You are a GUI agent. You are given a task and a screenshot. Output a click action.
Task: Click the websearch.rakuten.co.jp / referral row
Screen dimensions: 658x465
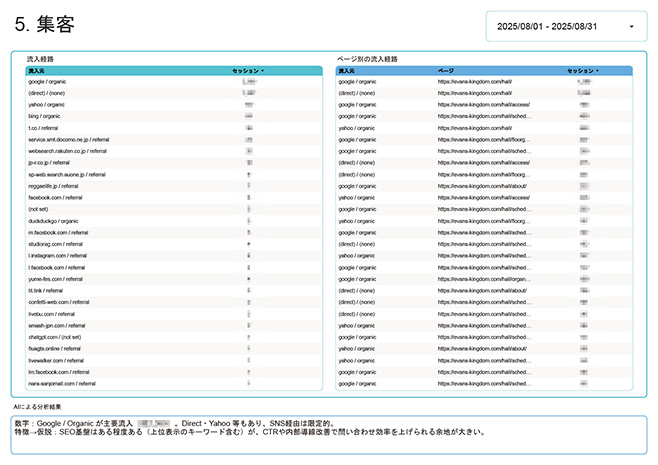coord(68,151)
